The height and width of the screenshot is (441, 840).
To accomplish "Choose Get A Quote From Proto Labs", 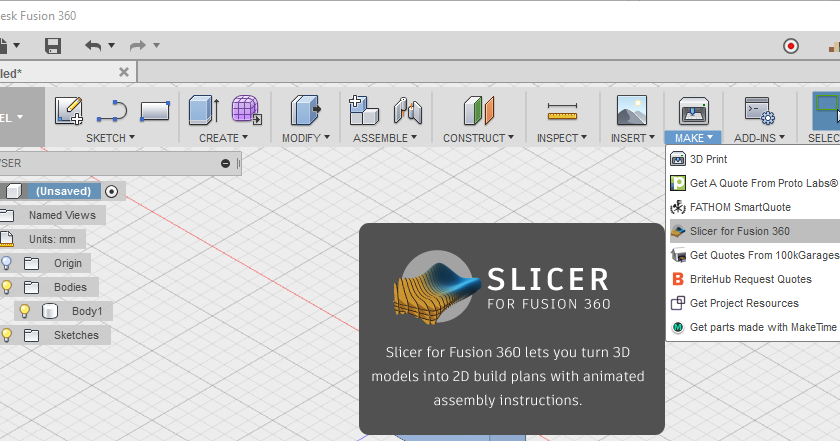I will click(755, 183).
